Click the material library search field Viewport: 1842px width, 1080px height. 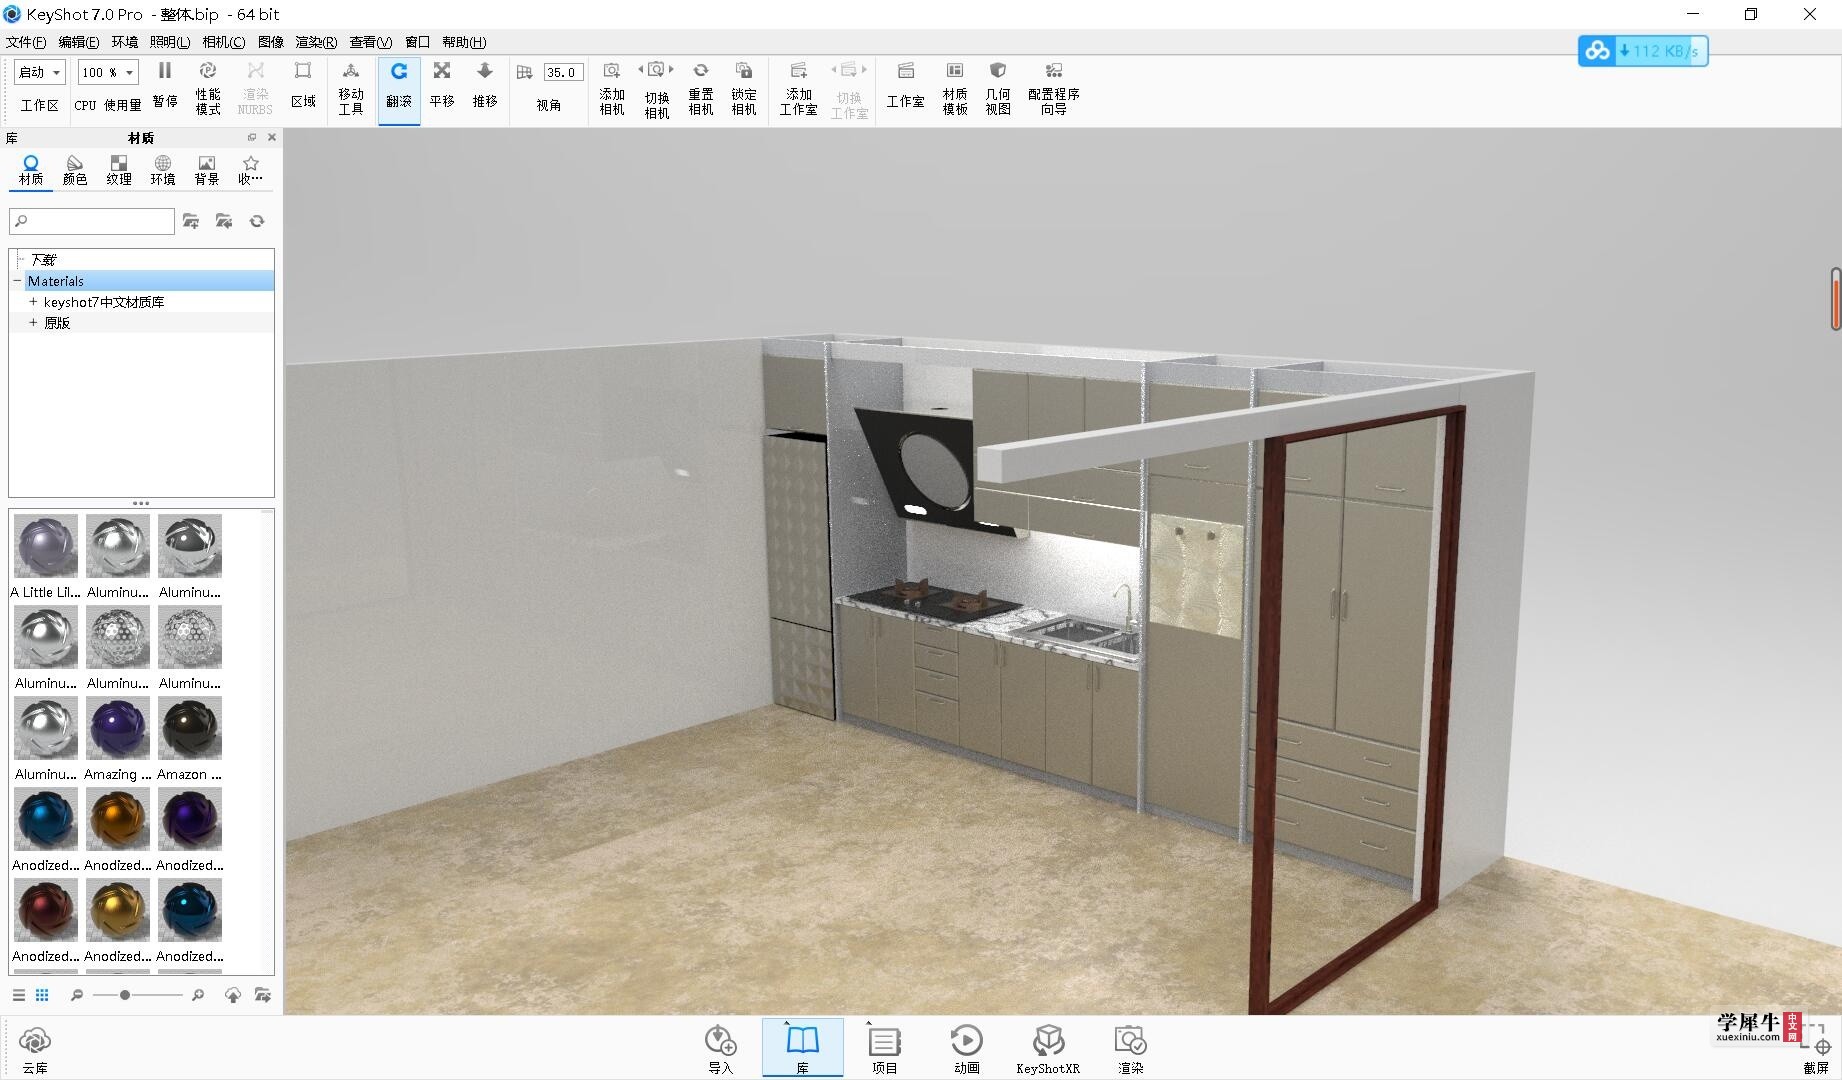point(92,221)
